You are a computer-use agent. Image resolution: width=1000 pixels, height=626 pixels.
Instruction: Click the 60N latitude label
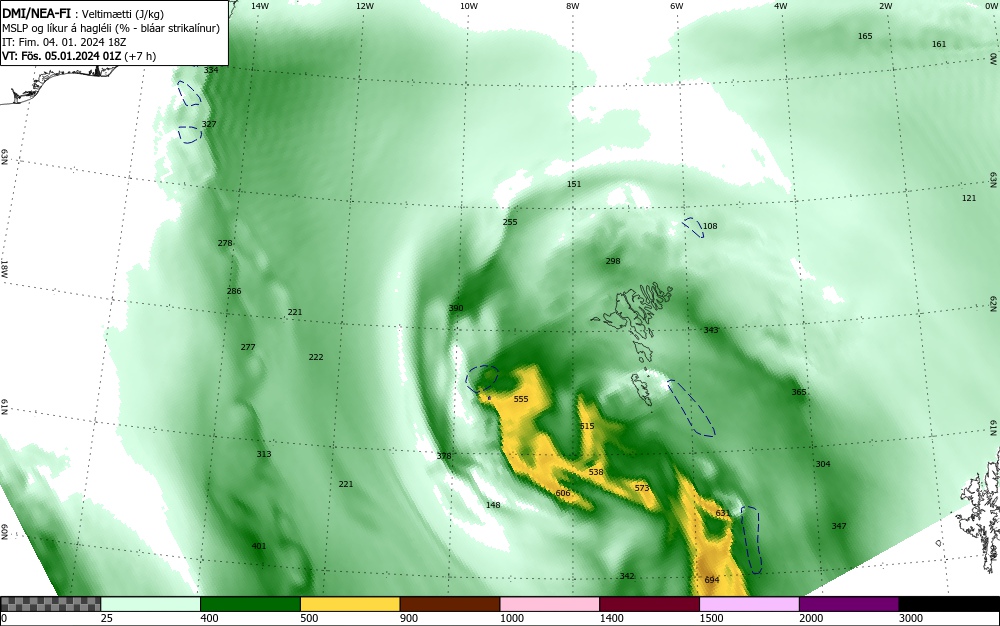[4, 532]
